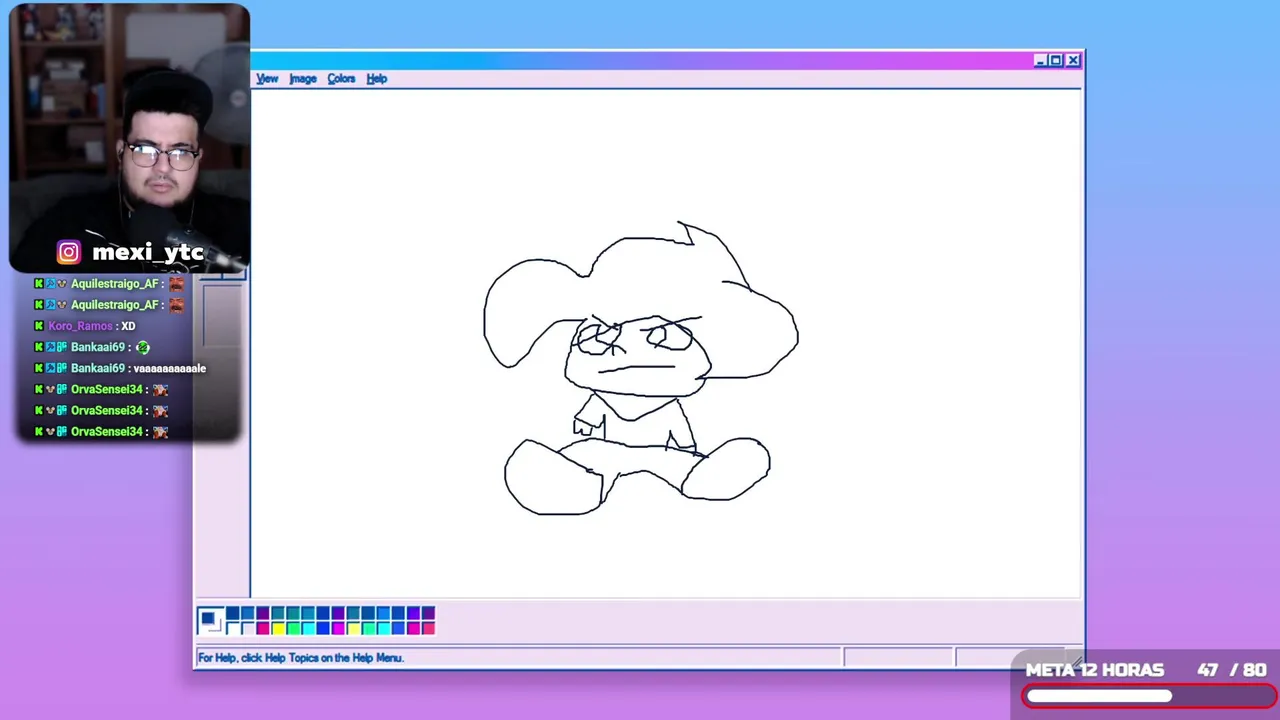Close the Paint window

[1073, 61]
